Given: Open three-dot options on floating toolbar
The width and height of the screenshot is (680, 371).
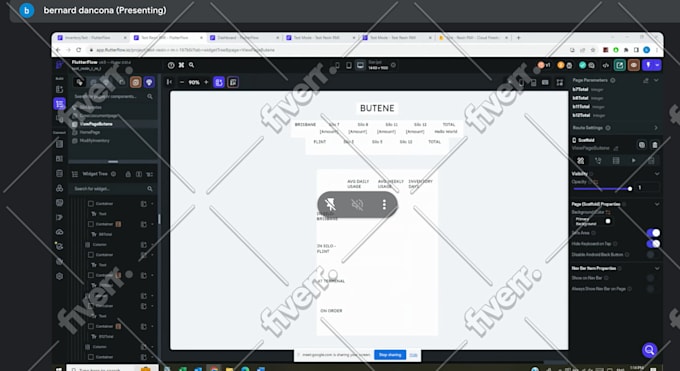Looking at the screenshot, I should pyautogui.click(x=384, y=204).
